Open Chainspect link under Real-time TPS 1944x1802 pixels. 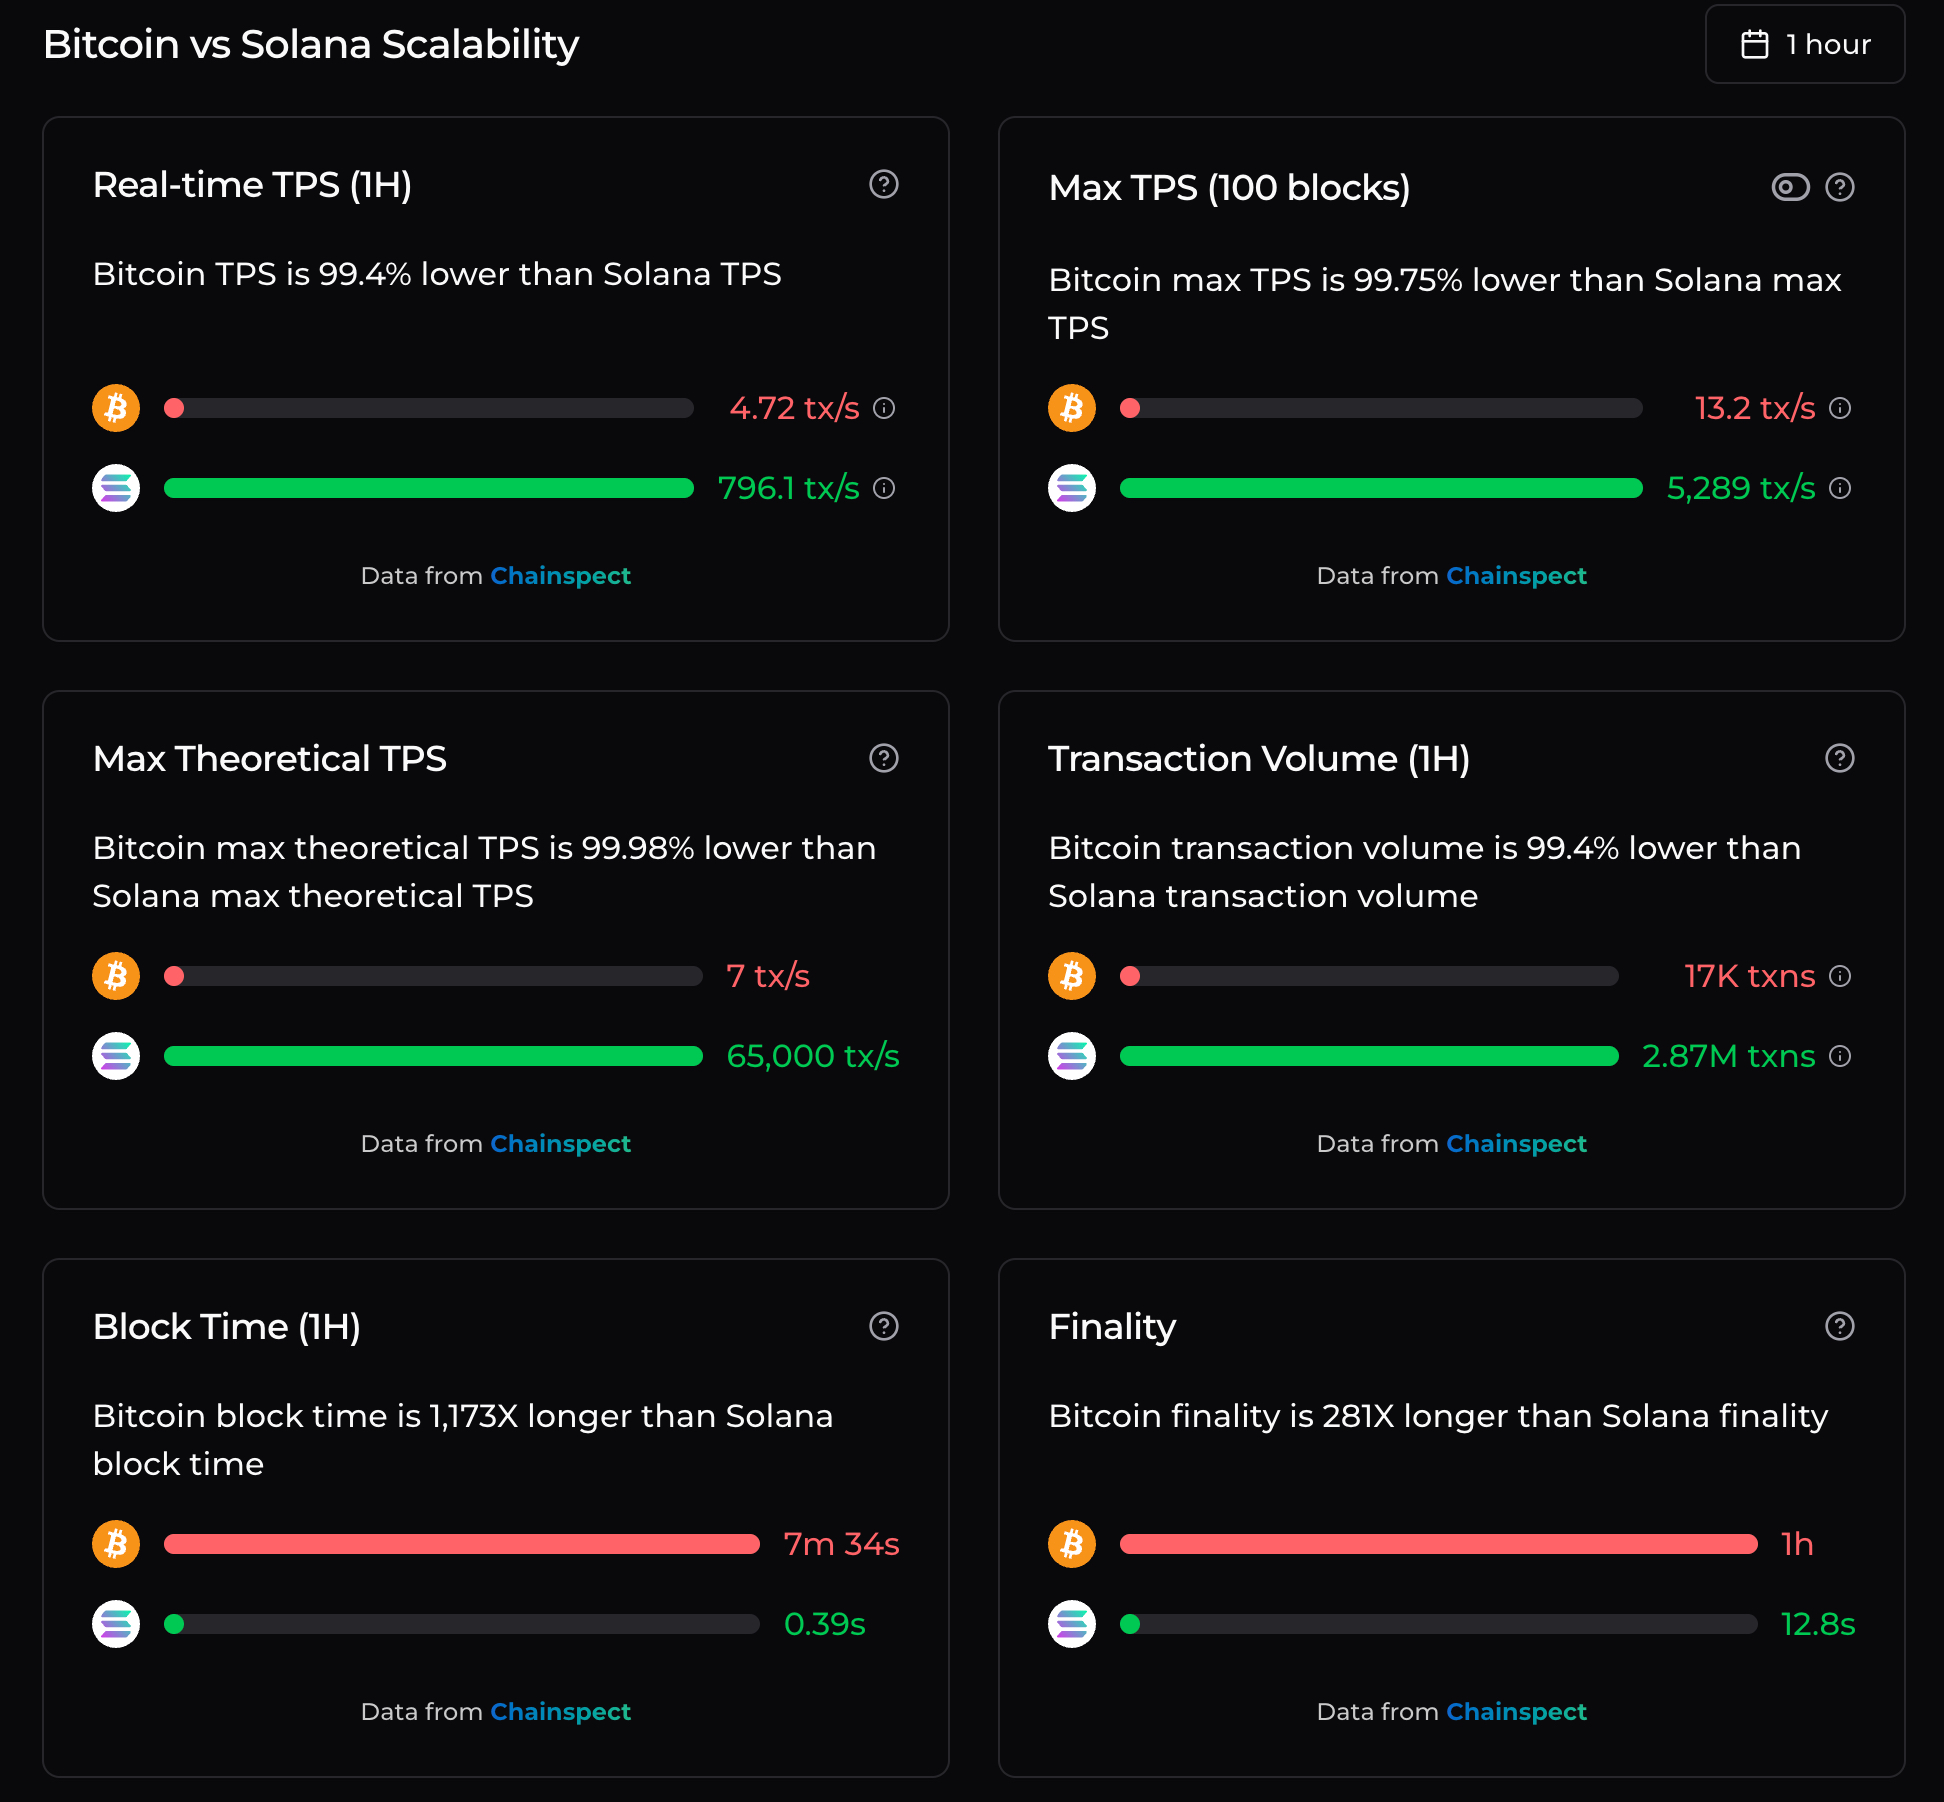click(561, 576)
